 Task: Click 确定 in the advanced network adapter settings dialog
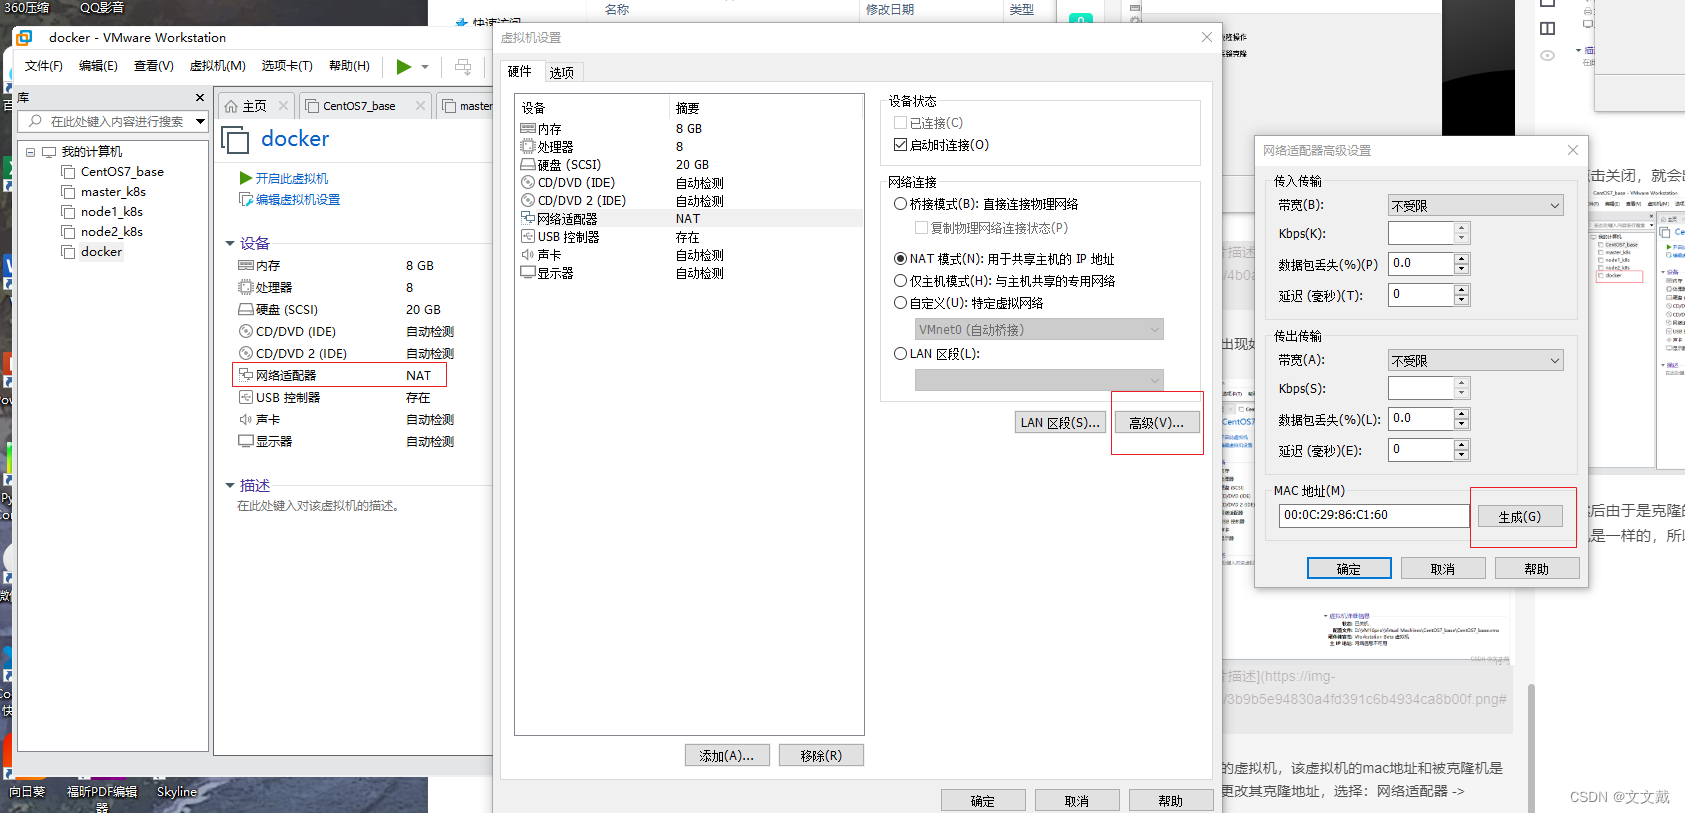coord(1349,569)
